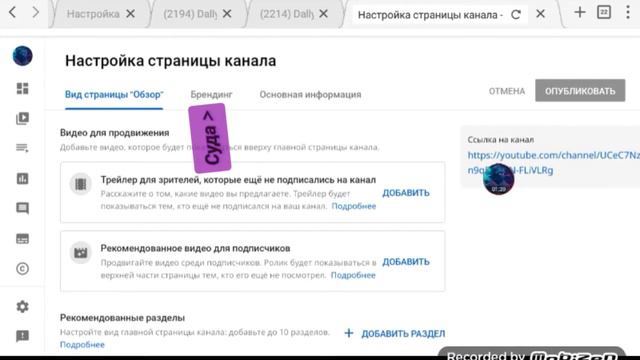Click the film icon in the trailer card
Viewport: 640px width, 360px height.
tap(80, 184)
